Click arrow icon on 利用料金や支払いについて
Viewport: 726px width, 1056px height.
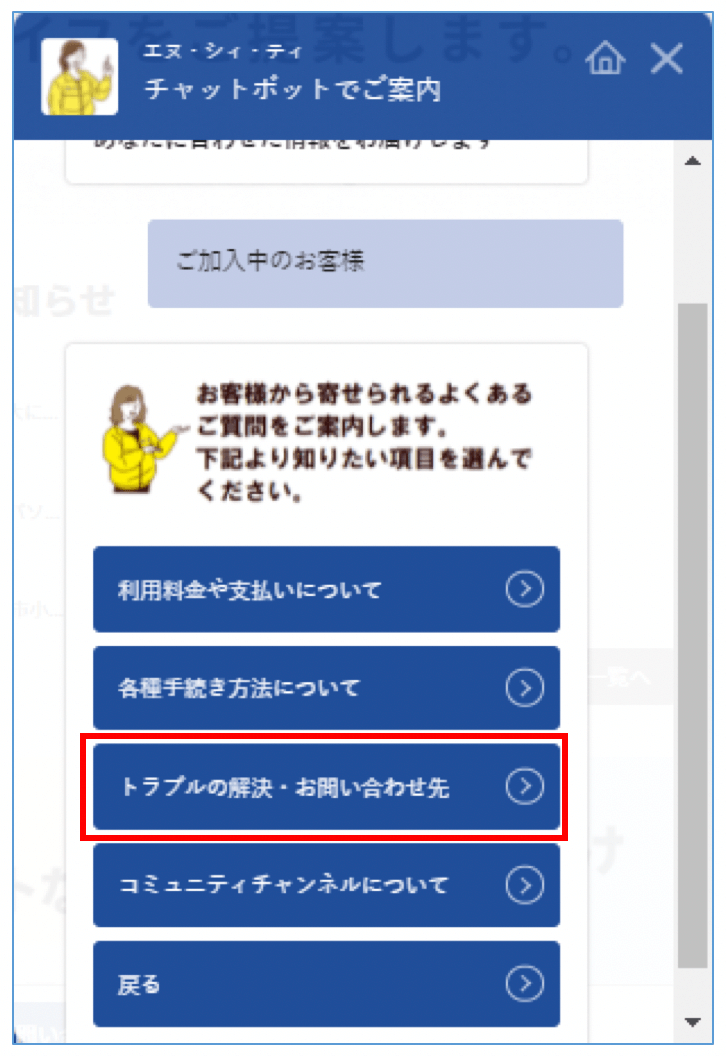click(x=525, y=589)
